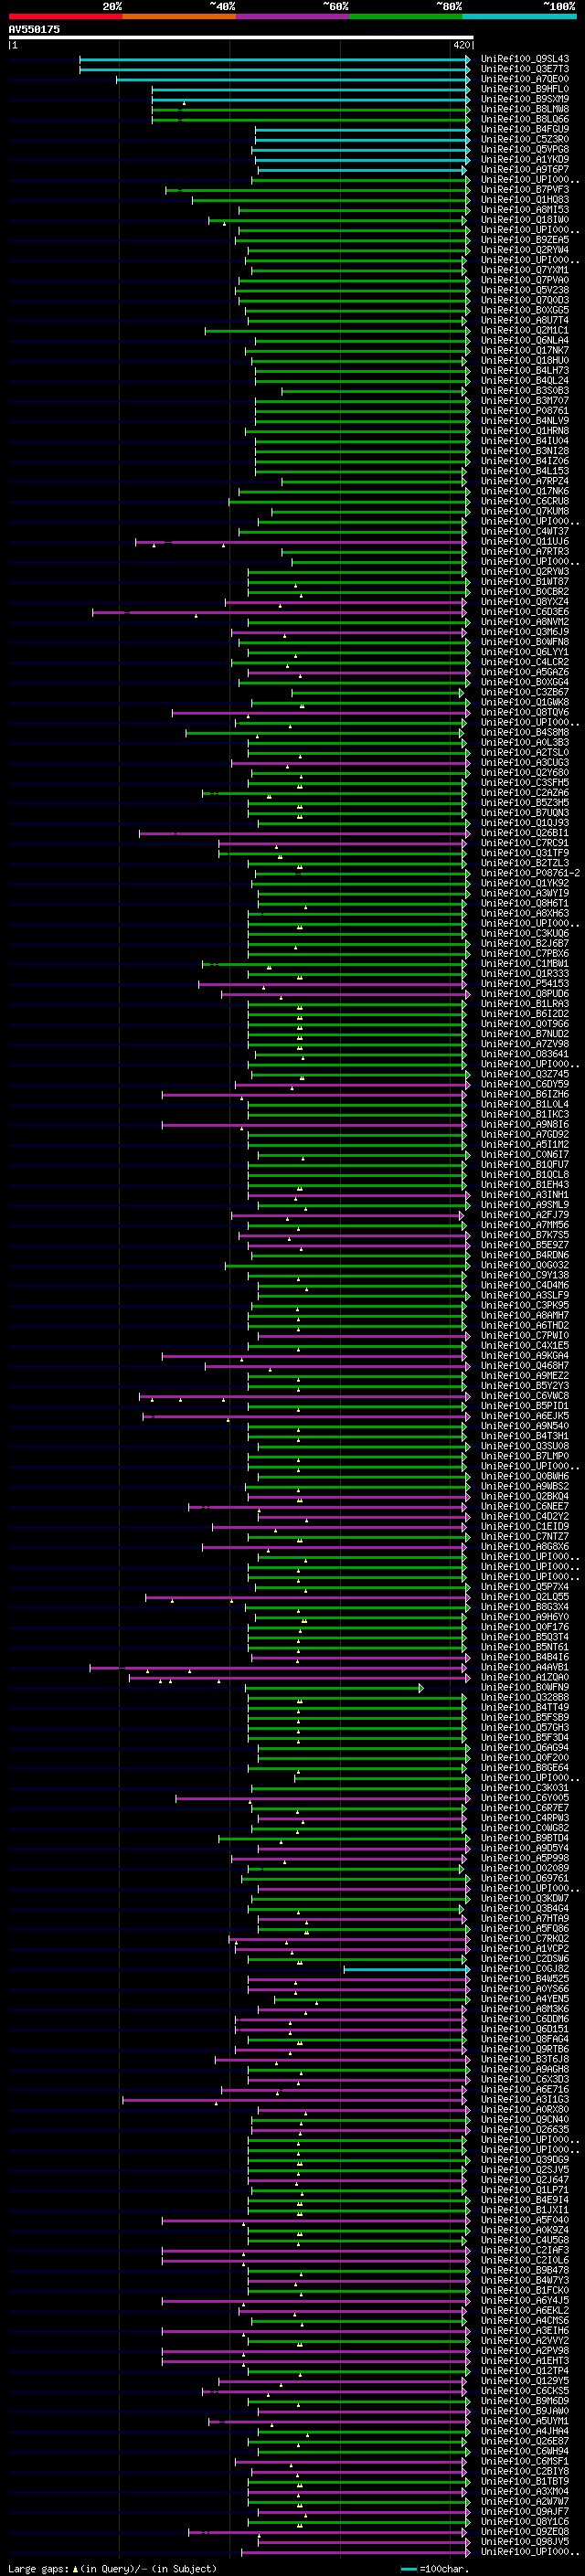Select the UniRef100_Q7YXM1 label
Viewport: 585px width, 2576px height.
click(525, 270)
